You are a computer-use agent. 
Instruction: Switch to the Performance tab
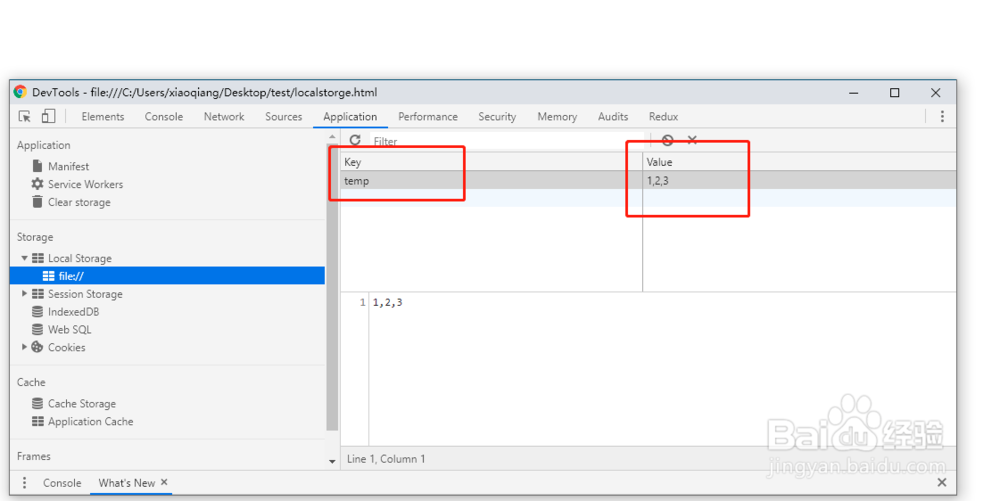point(428,117)
